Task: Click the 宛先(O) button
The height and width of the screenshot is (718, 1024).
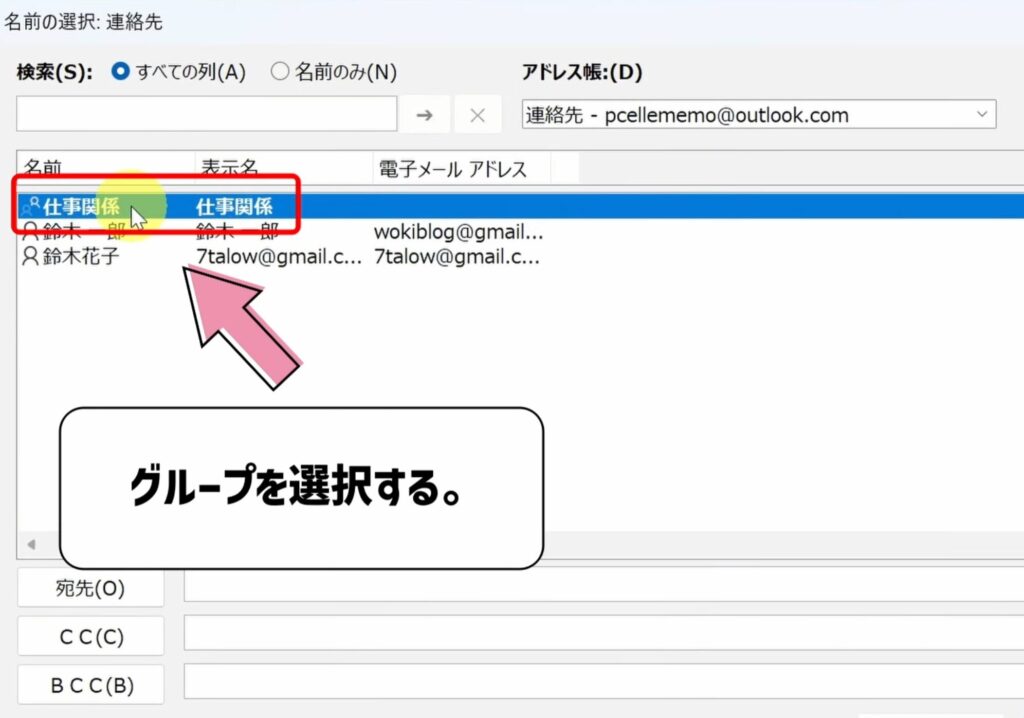Action: [x=90, y=588]
